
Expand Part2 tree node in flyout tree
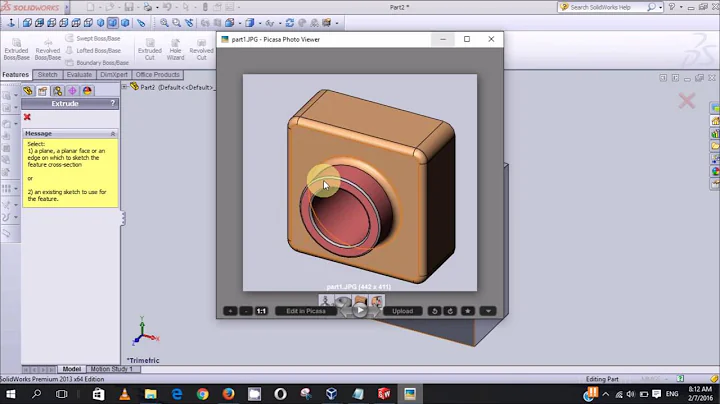[124, 87]
